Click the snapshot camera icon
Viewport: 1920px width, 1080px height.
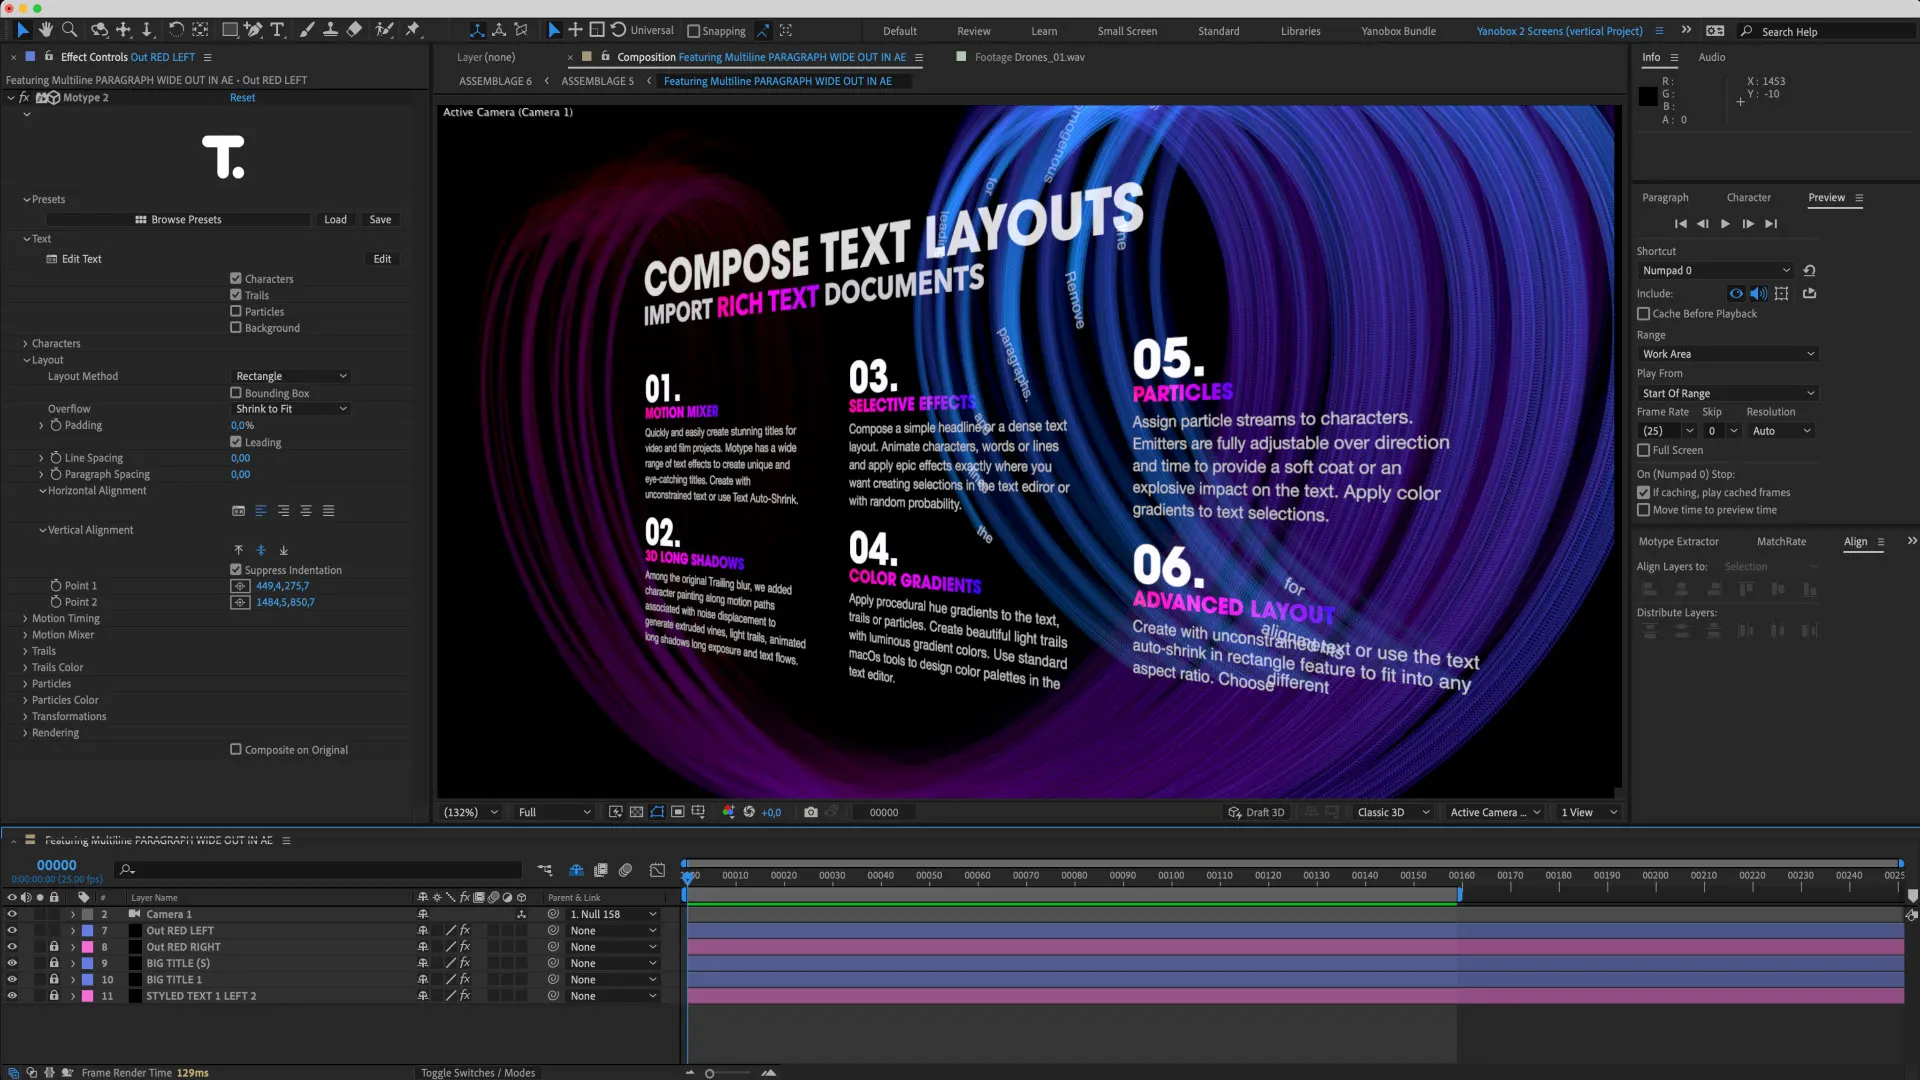tap(811, 812)
